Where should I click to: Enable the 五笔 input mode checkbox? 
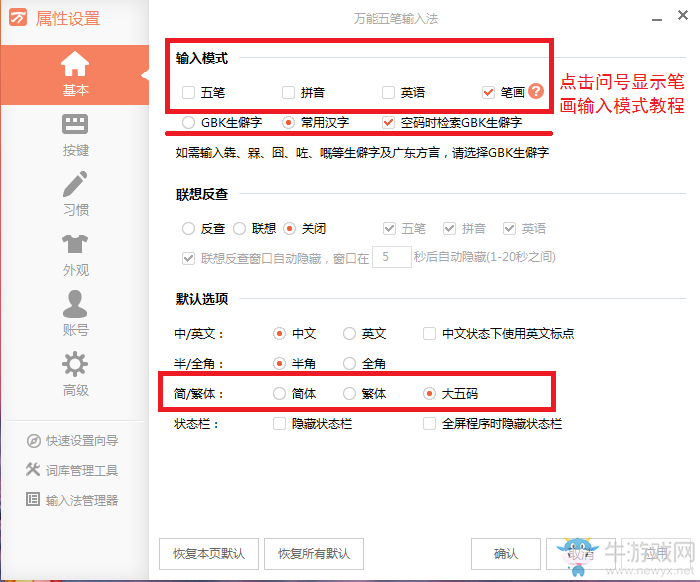pyautogui.click(x=188, y=92)
